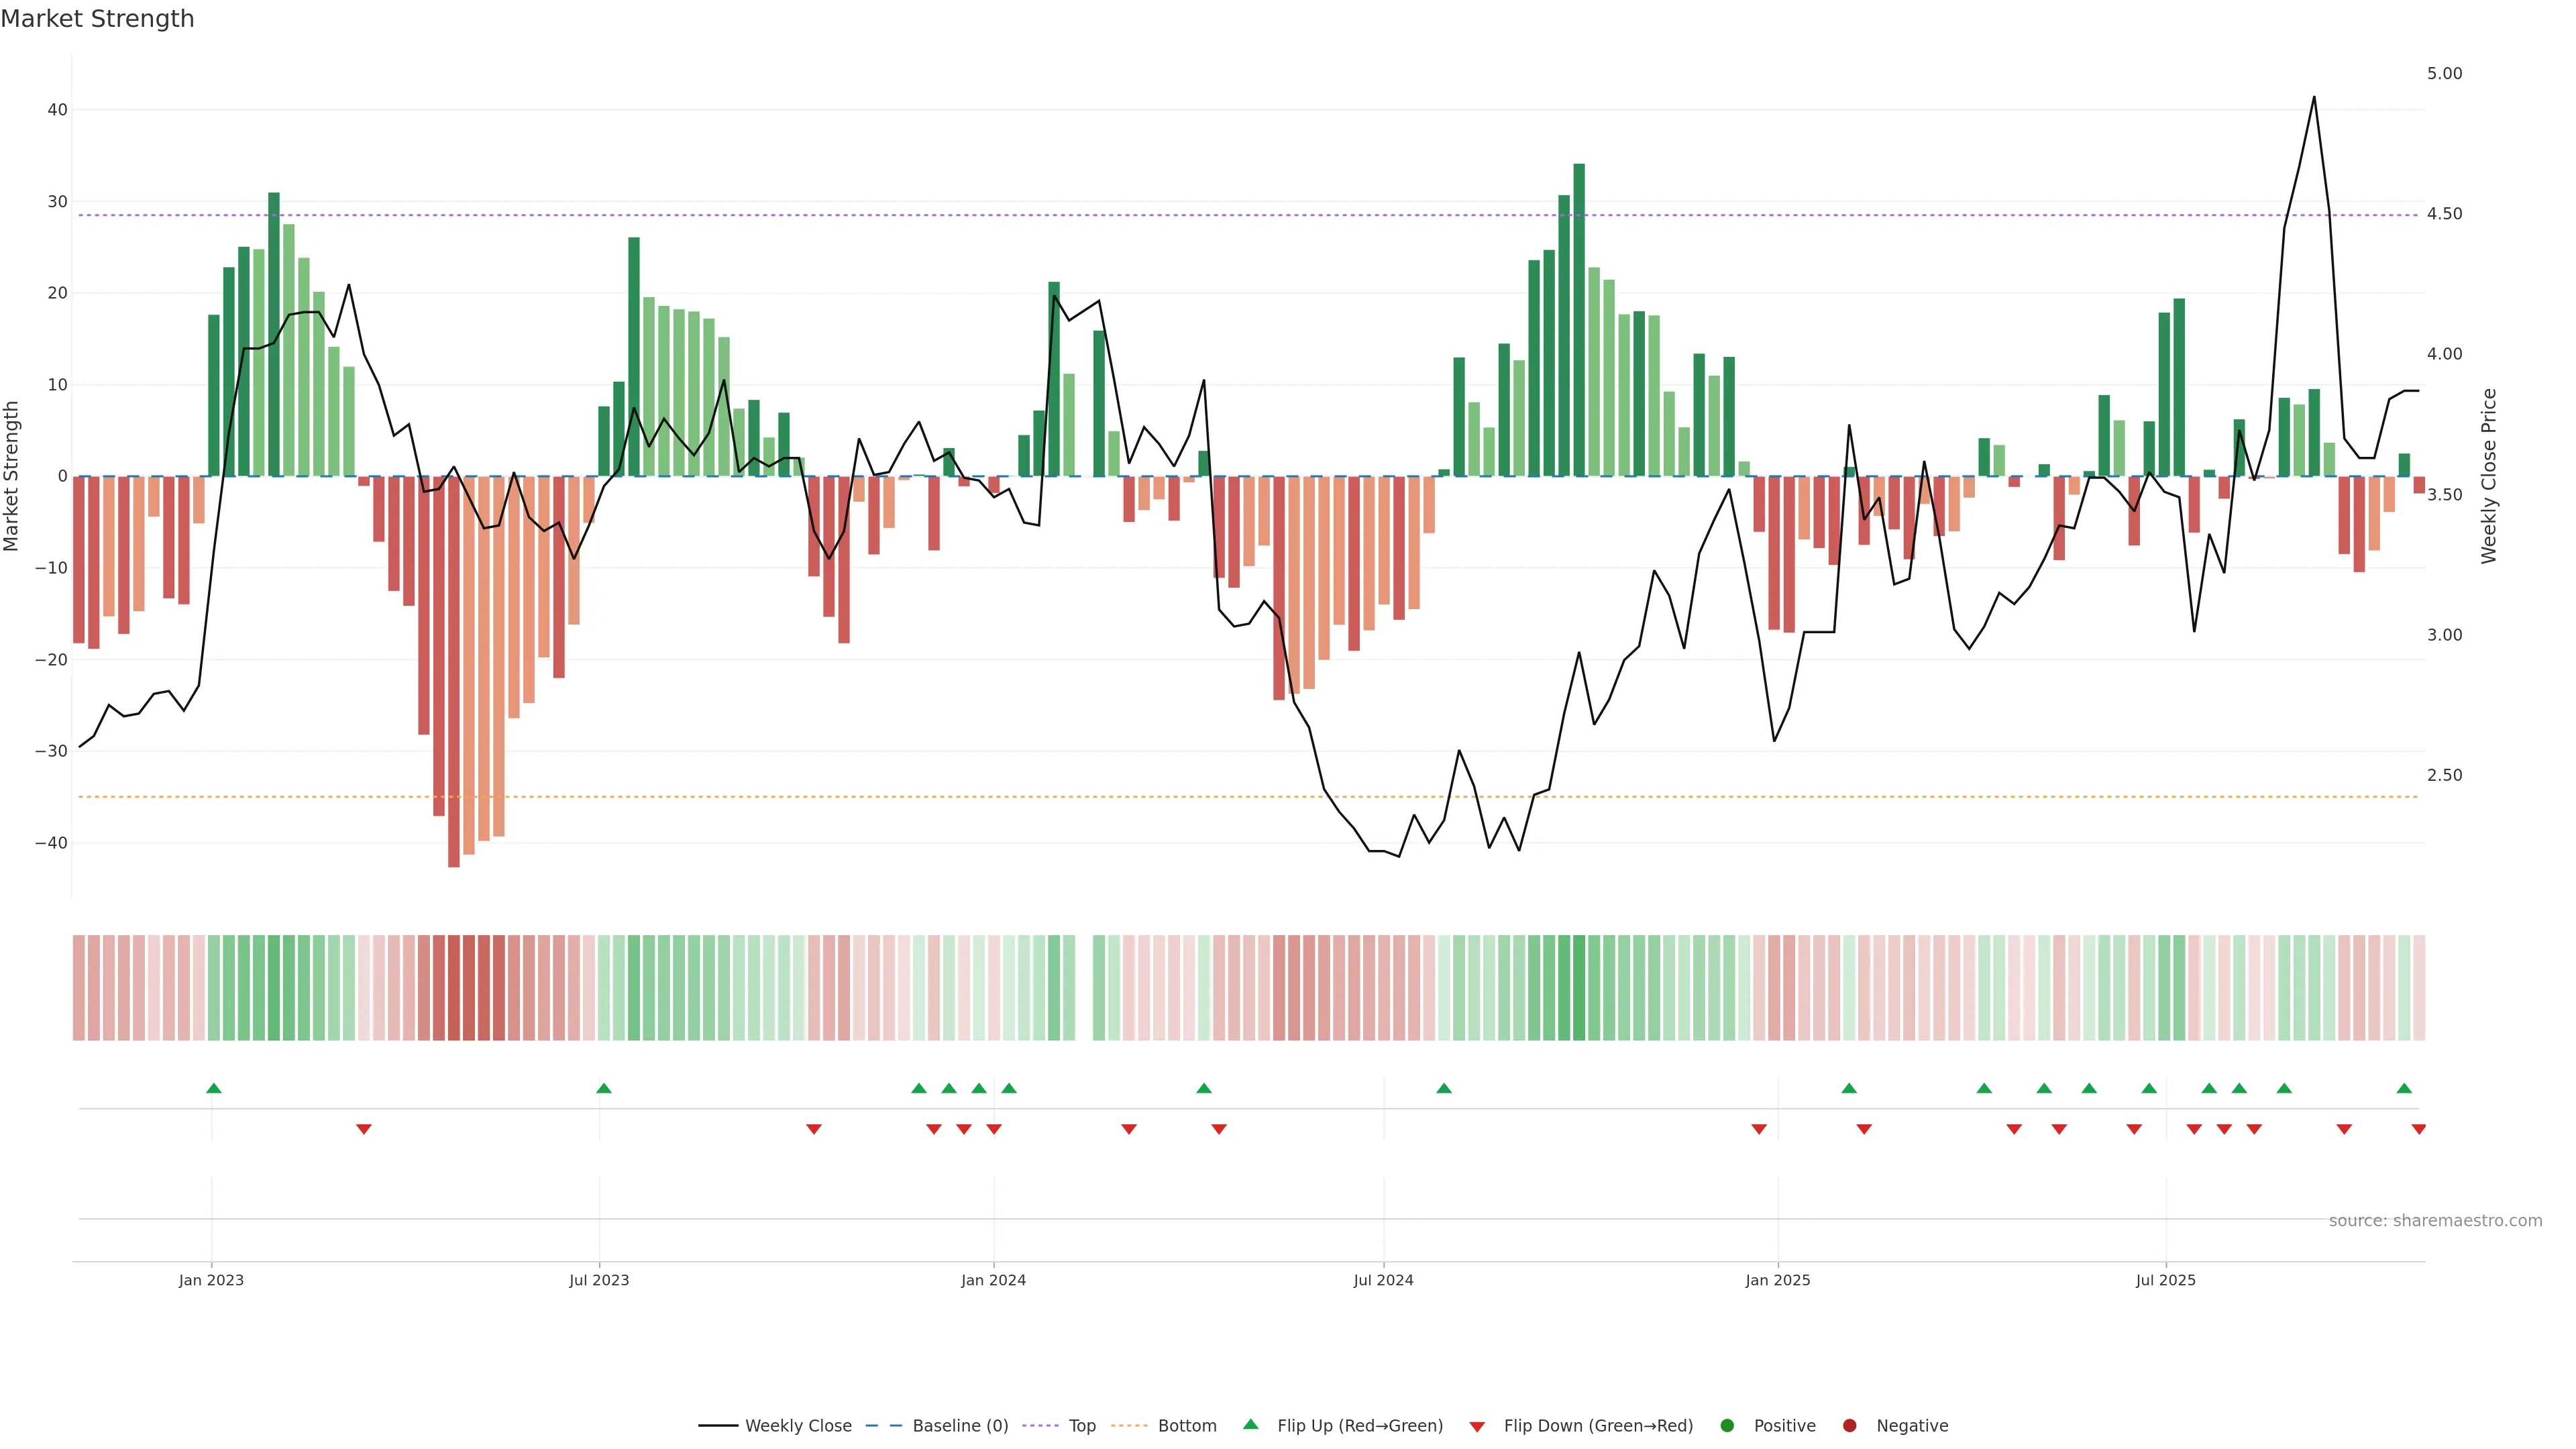Click the first green flip-up marker near Jan 2023

[x=213, y=1088]
